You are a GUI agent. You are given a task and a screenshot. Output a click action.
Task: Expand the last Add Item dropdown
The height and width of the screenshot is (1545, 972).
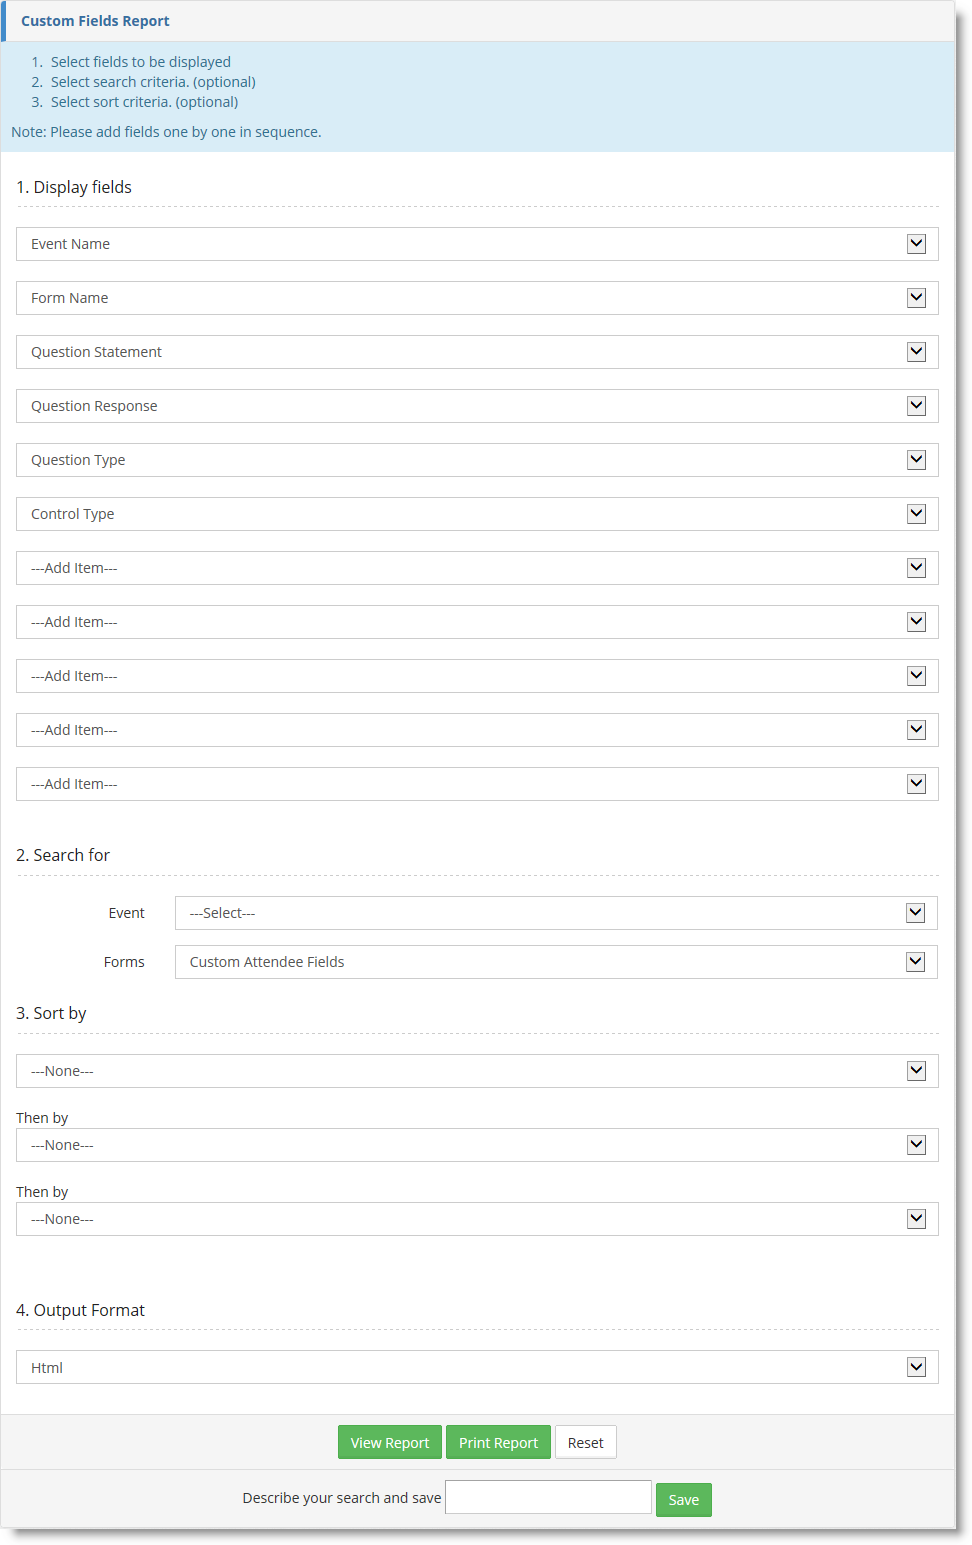tap(477, 784)
